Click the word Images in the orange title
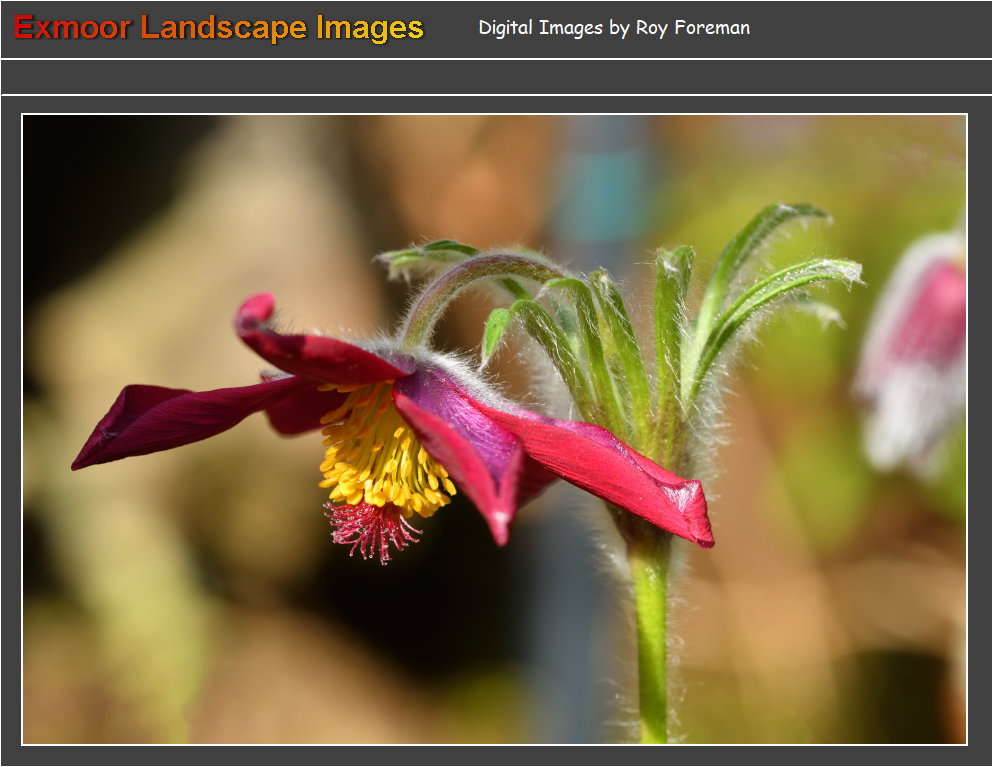The height and width of the screenshot is (767, 993). (370, 28)
